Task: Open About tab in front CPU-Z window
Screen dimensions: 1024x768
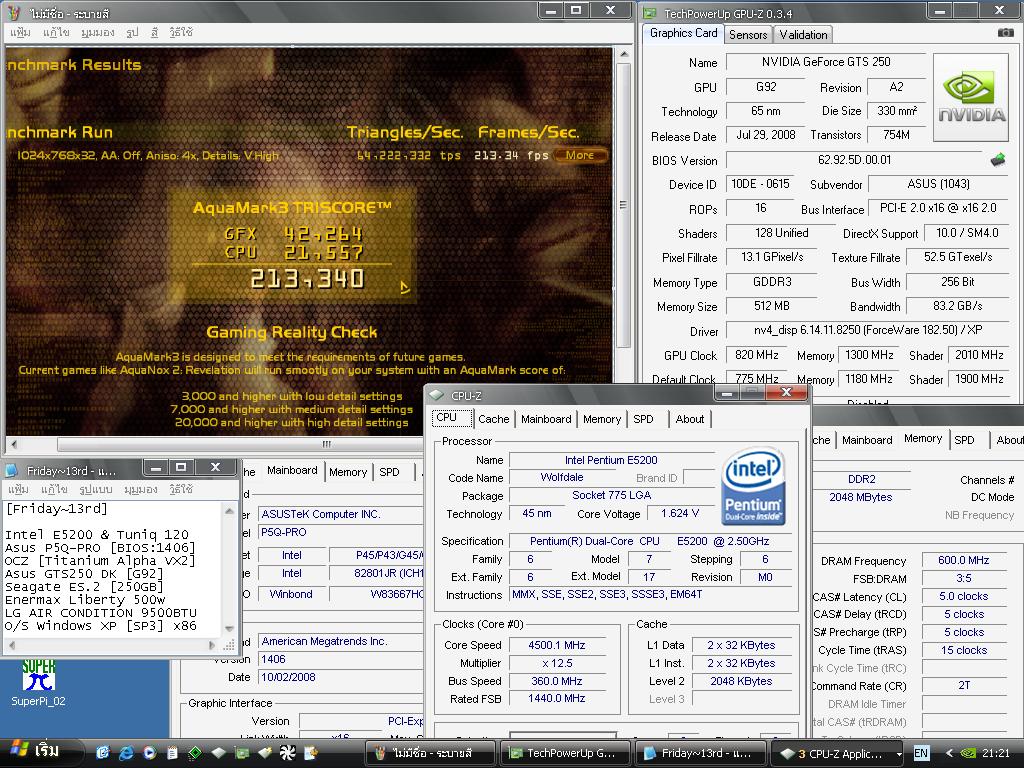Action: pyautogui.click(x=690, y=419)
